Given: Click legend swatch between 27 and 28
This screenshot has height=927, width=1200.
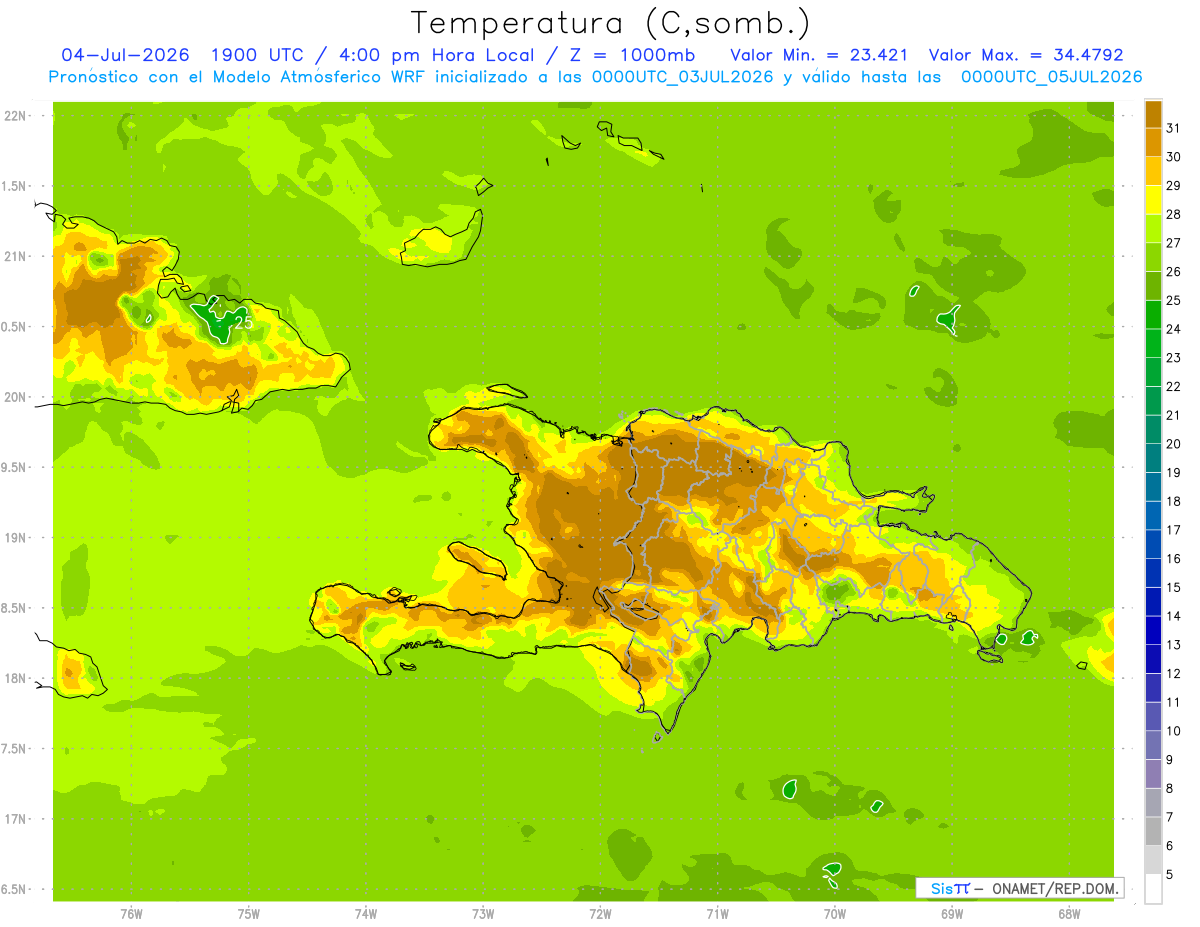Looking at the screenshot, I should [x=1153, y=229].
